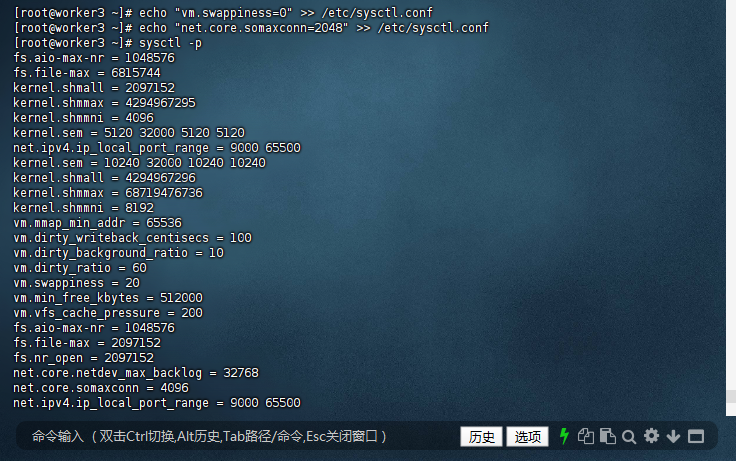Open search with the magnifier icon
The height and width of the screenshot is (461, 736).
629,437
